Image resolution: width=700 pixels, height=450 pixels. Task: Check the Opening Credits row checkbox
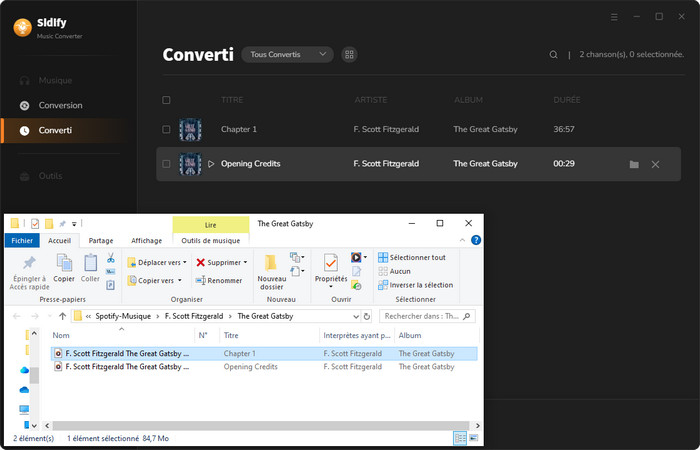[x=166, y=164]
